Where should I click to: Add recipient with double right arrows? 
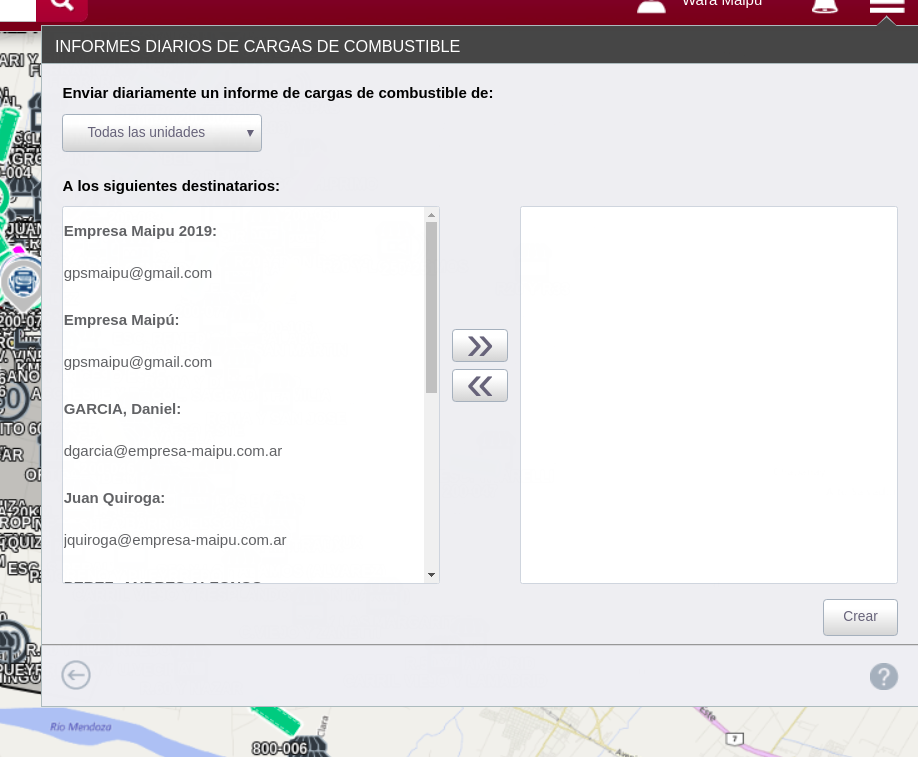(480, 346)
